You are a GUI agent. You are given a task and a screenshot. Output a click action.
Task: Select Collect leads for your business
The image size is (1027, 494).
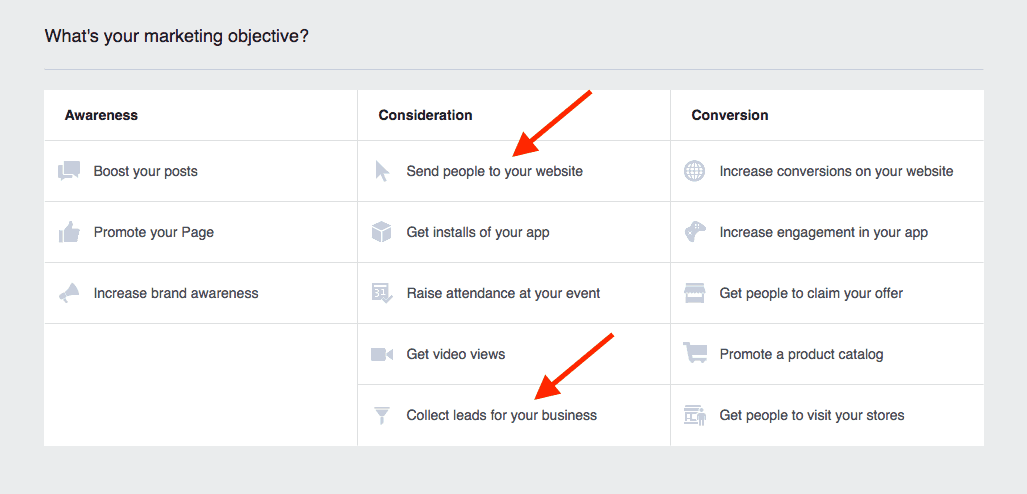pos(501,415)
